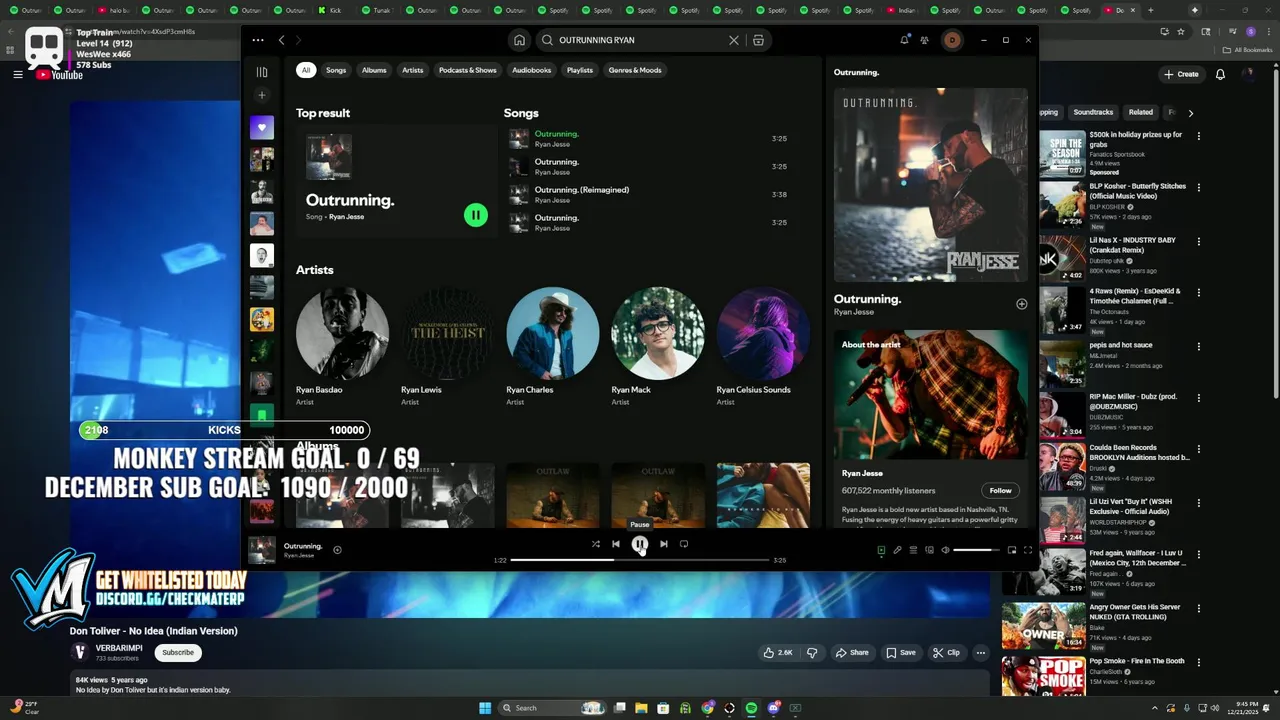Enter Spotify full screen mode

(1027, 550)
